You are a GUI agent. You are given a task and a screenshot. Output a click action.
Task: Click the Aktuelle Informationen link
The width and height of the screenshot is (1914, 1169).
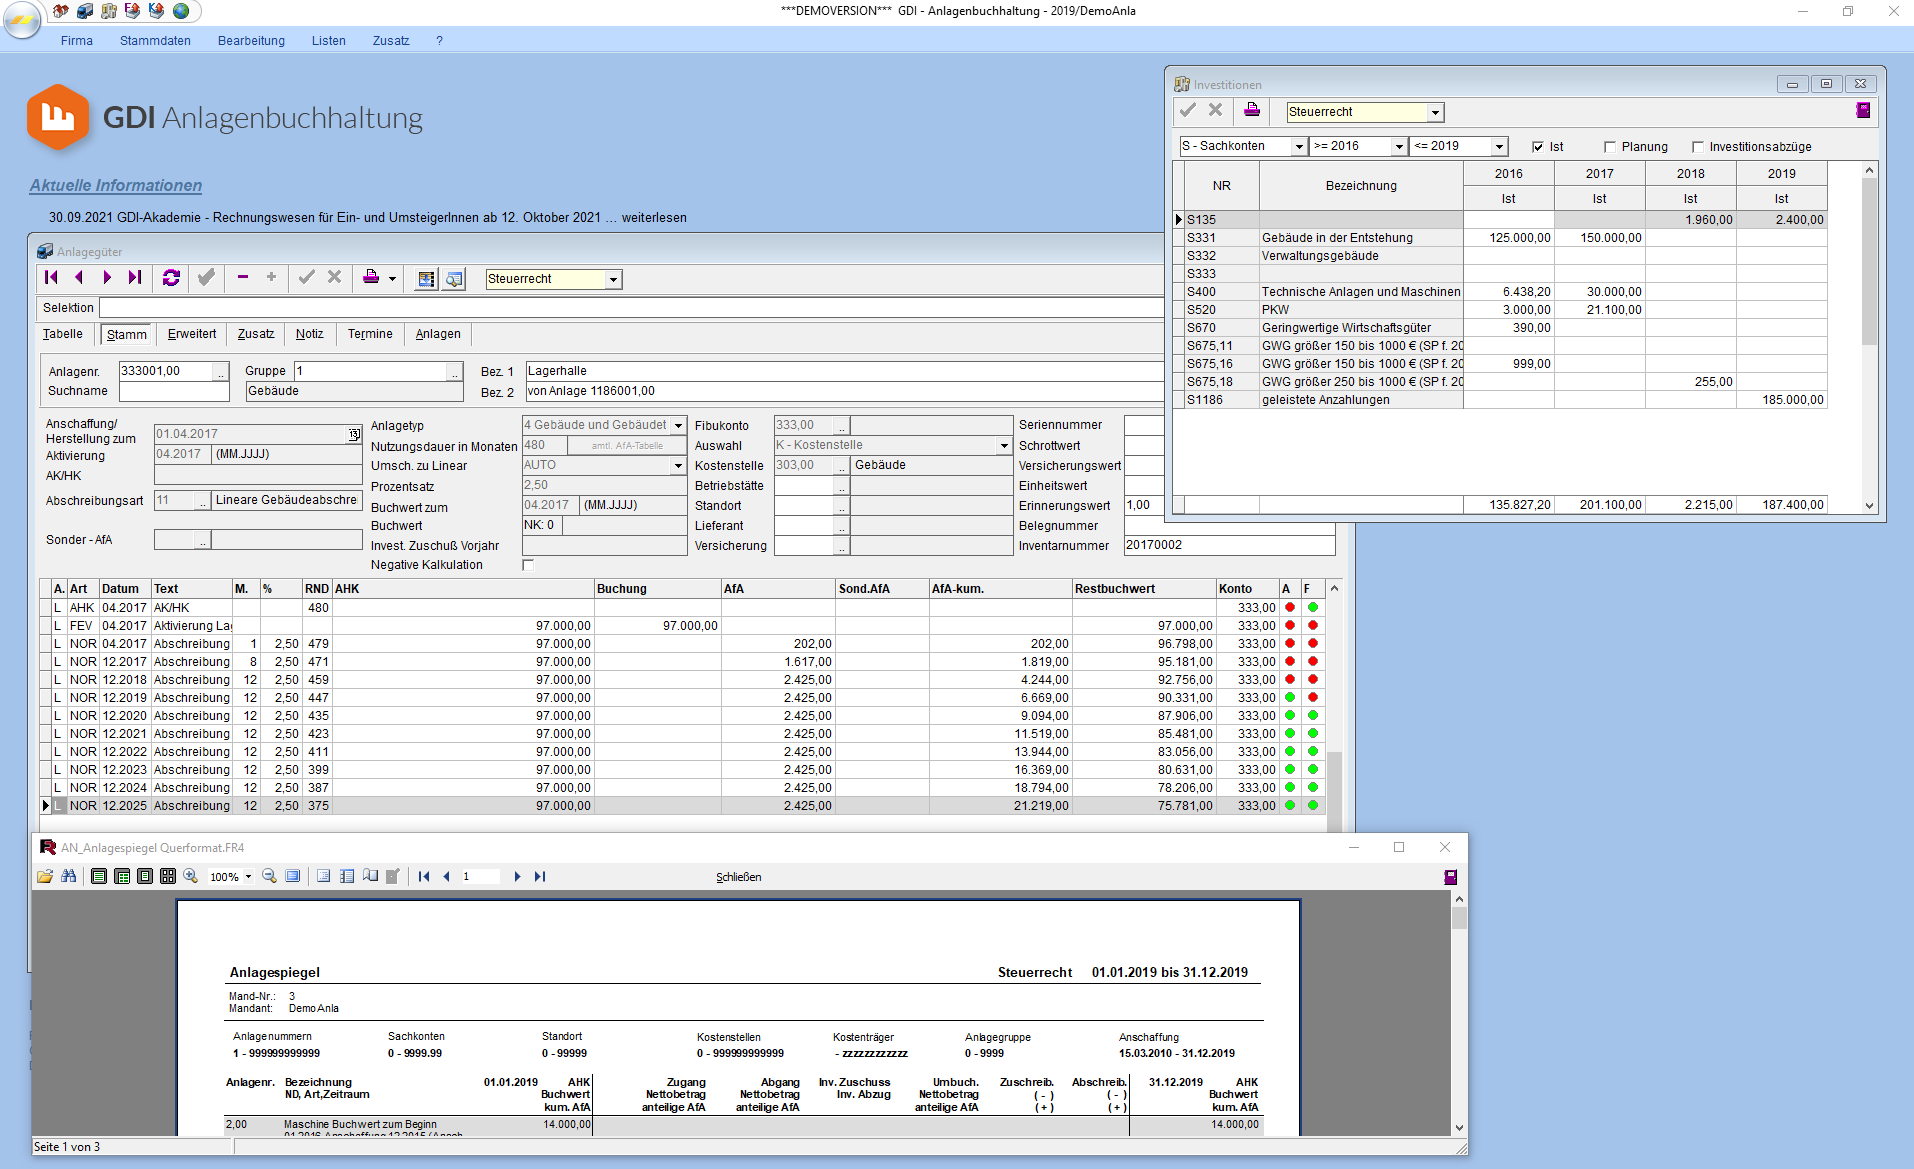115,185
